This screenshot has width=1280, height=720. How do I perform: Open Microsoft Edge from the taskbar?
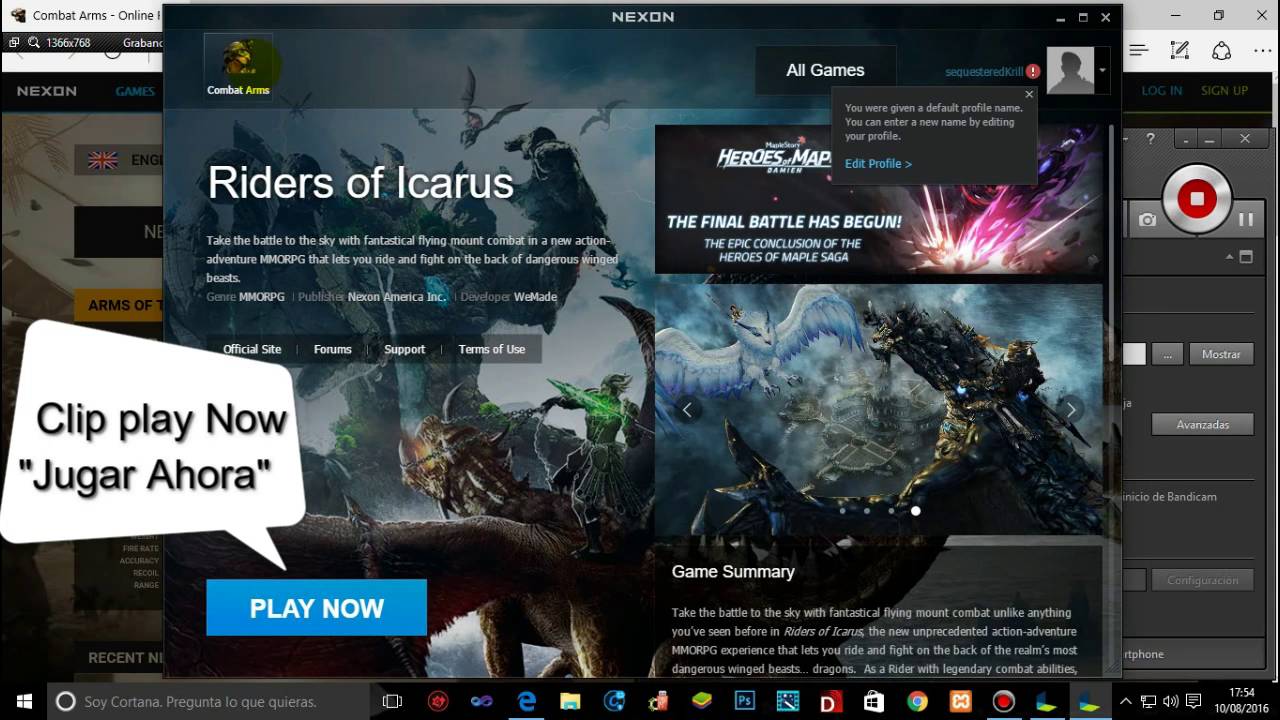526,701
